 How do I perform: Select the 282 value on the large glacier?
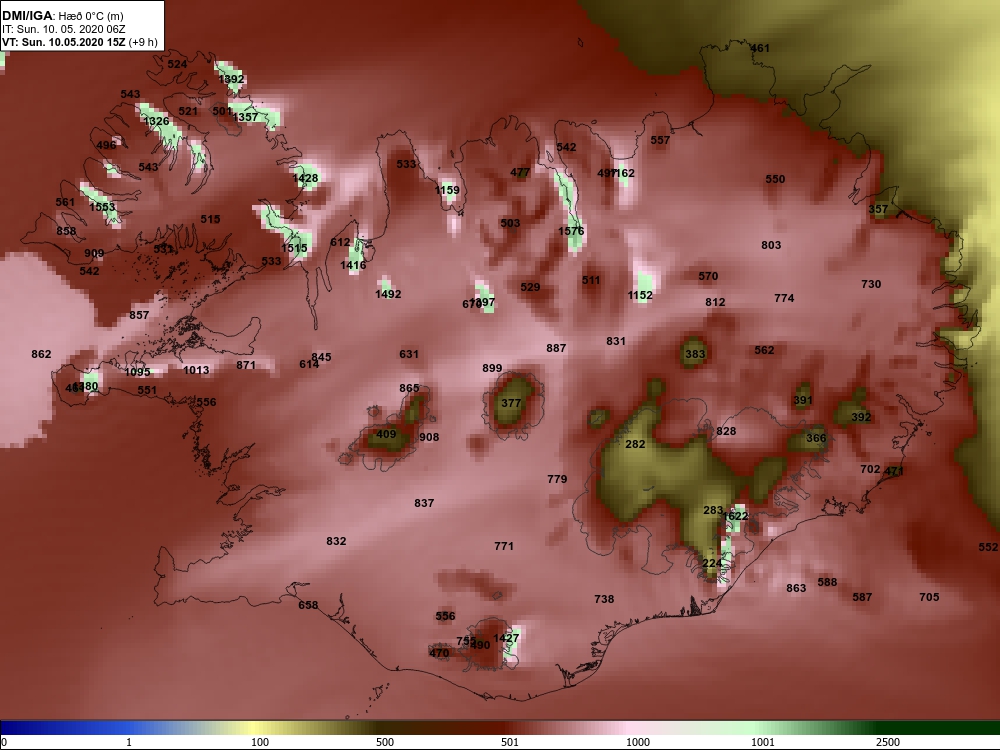coord(635,444)
